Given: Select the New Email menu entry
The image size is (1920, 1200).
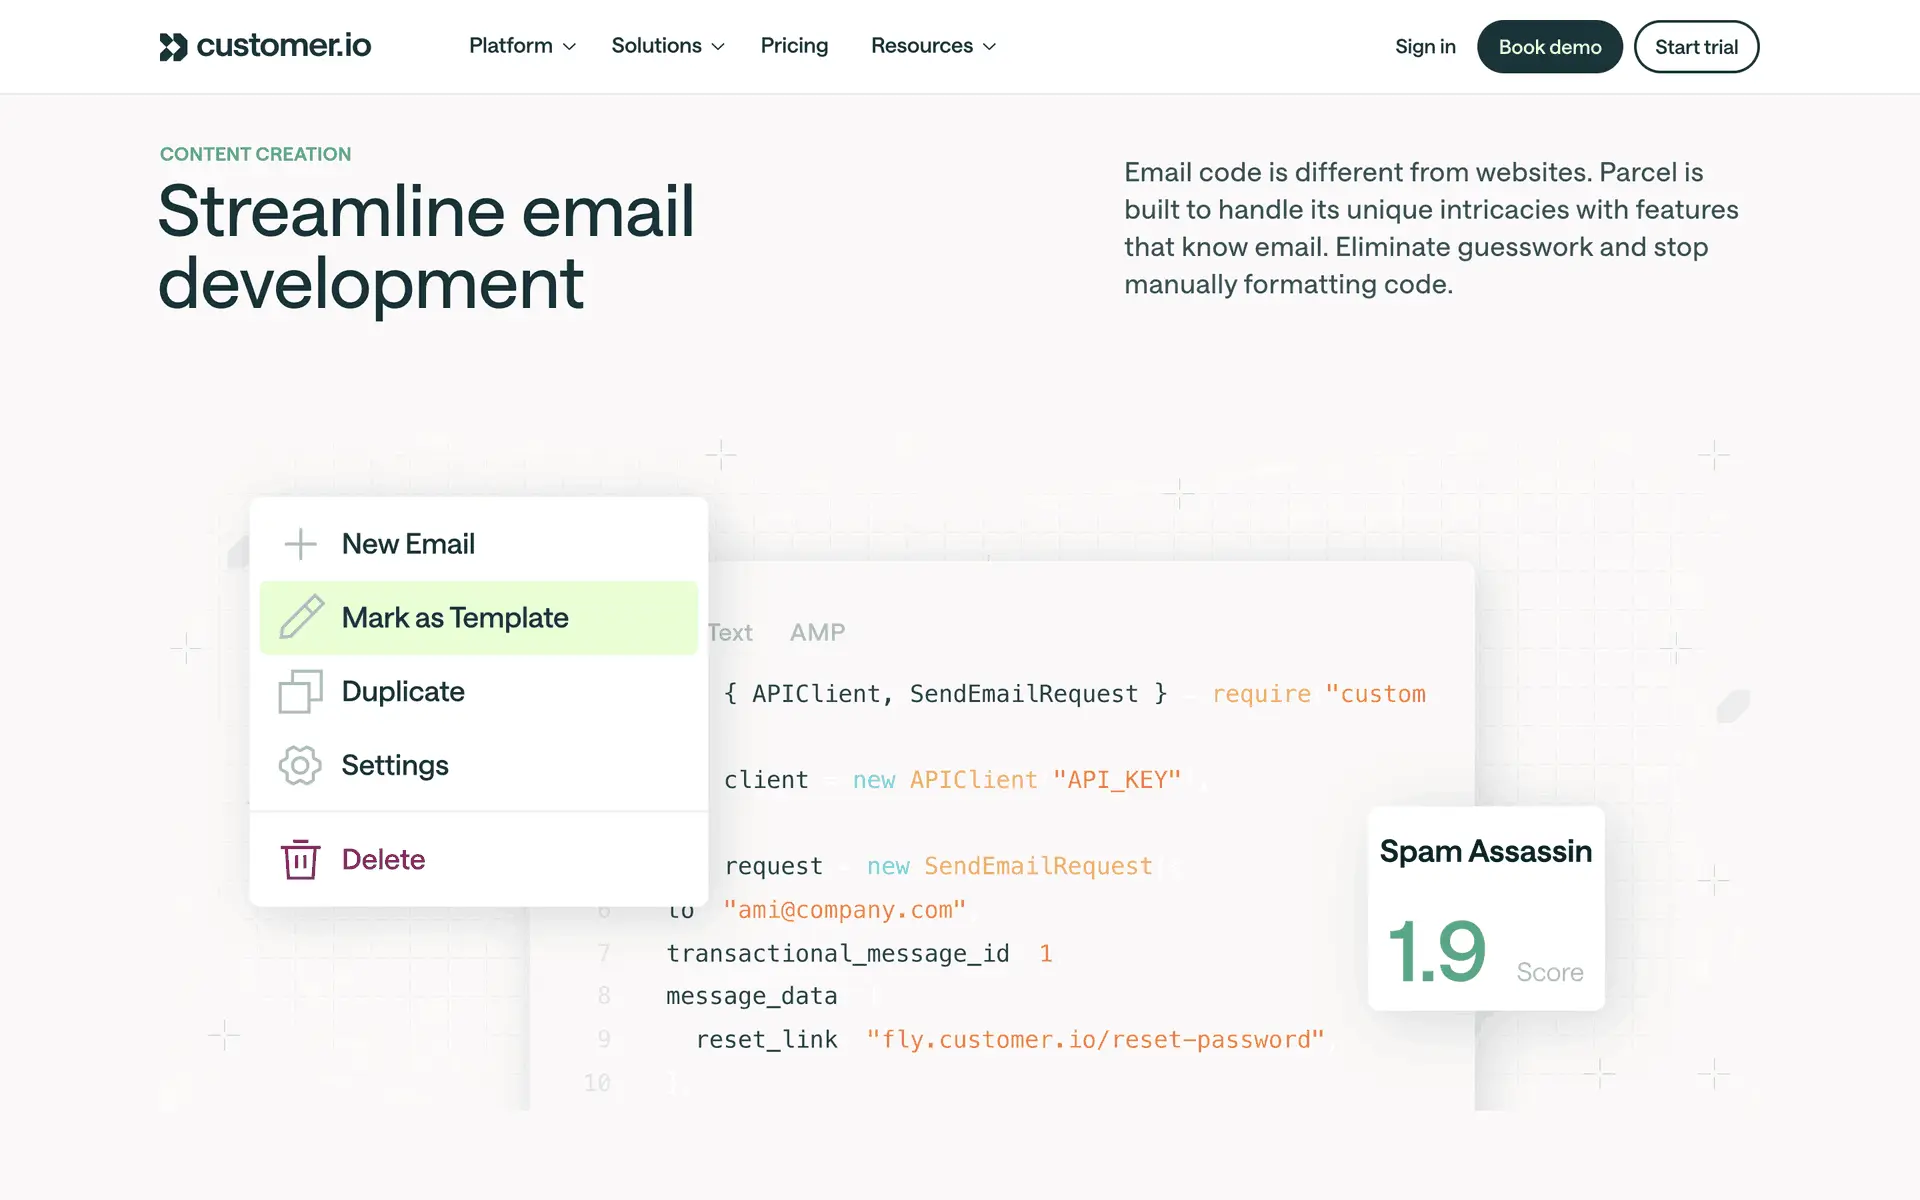Looking at the screenshot, I should (x=408, y=544).
